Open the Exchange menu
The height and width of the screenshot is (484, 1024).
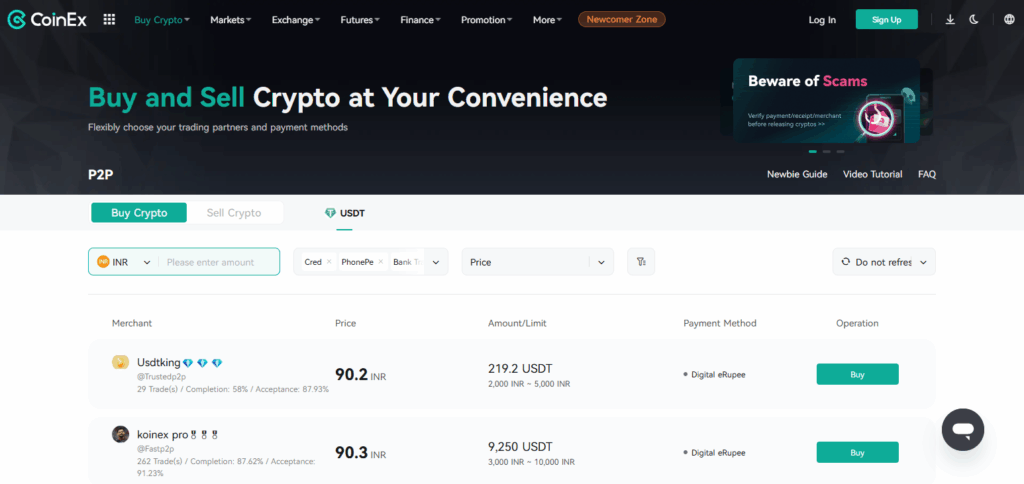296,20
